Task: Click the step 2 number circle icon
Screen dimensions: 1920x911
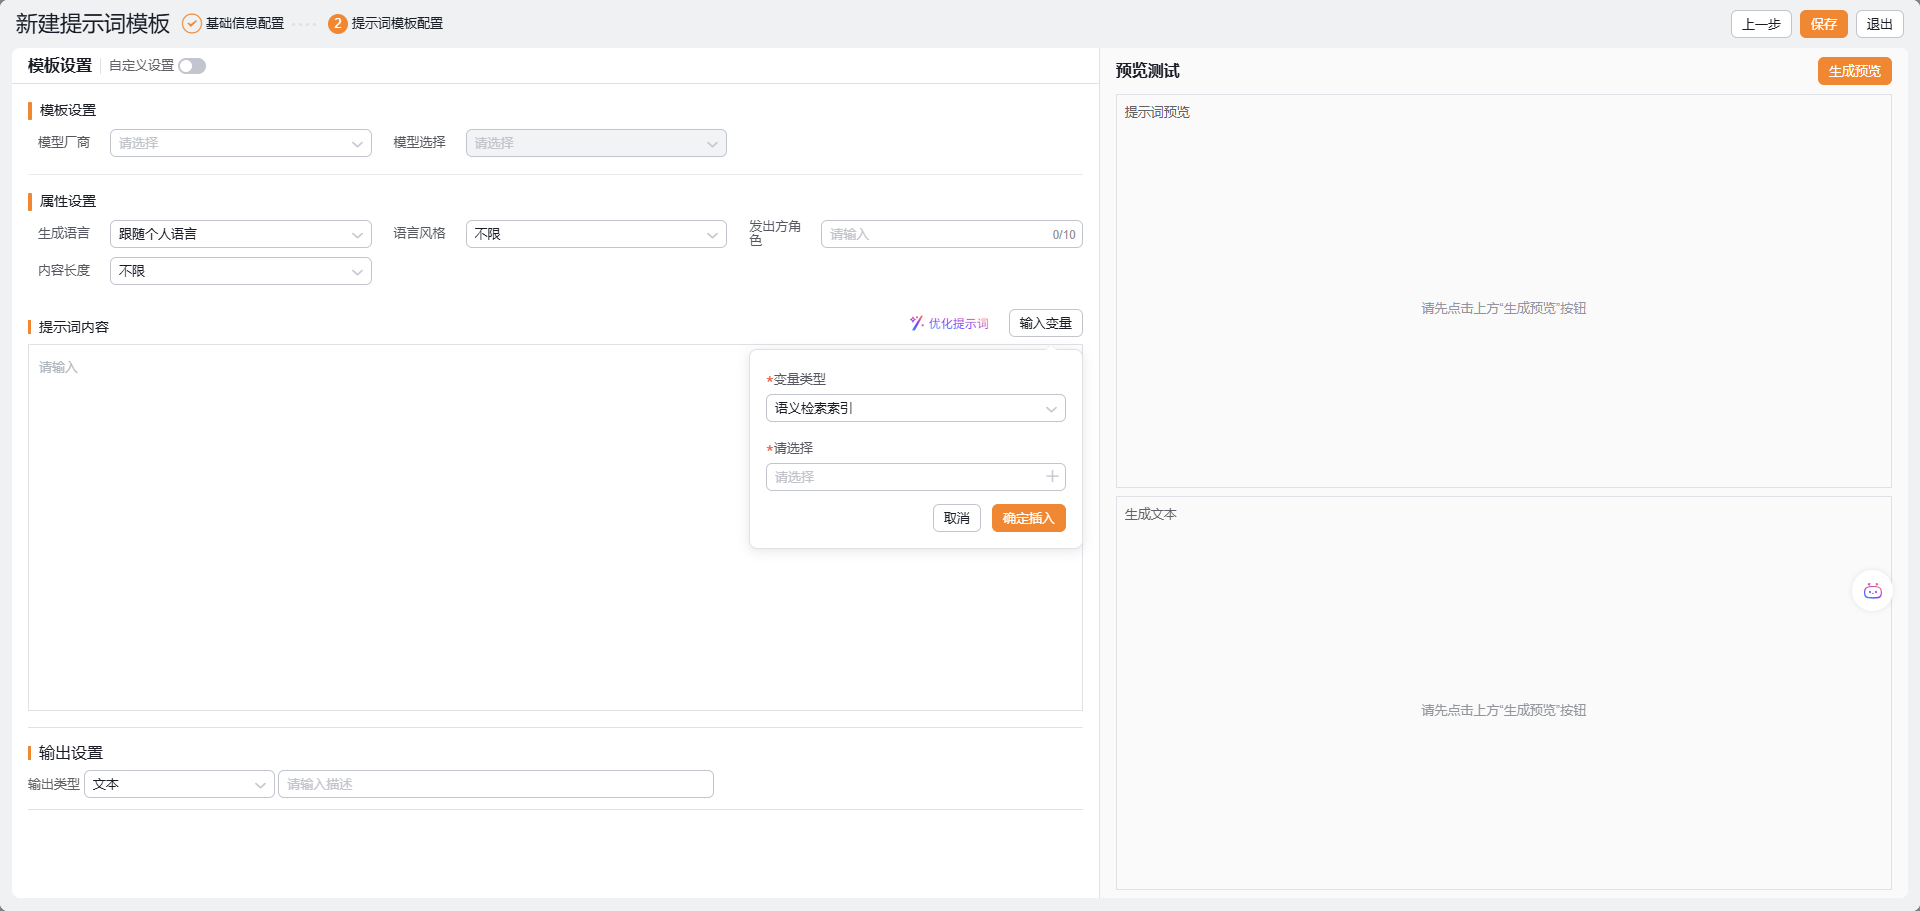Action: click(x=338, y=24)
